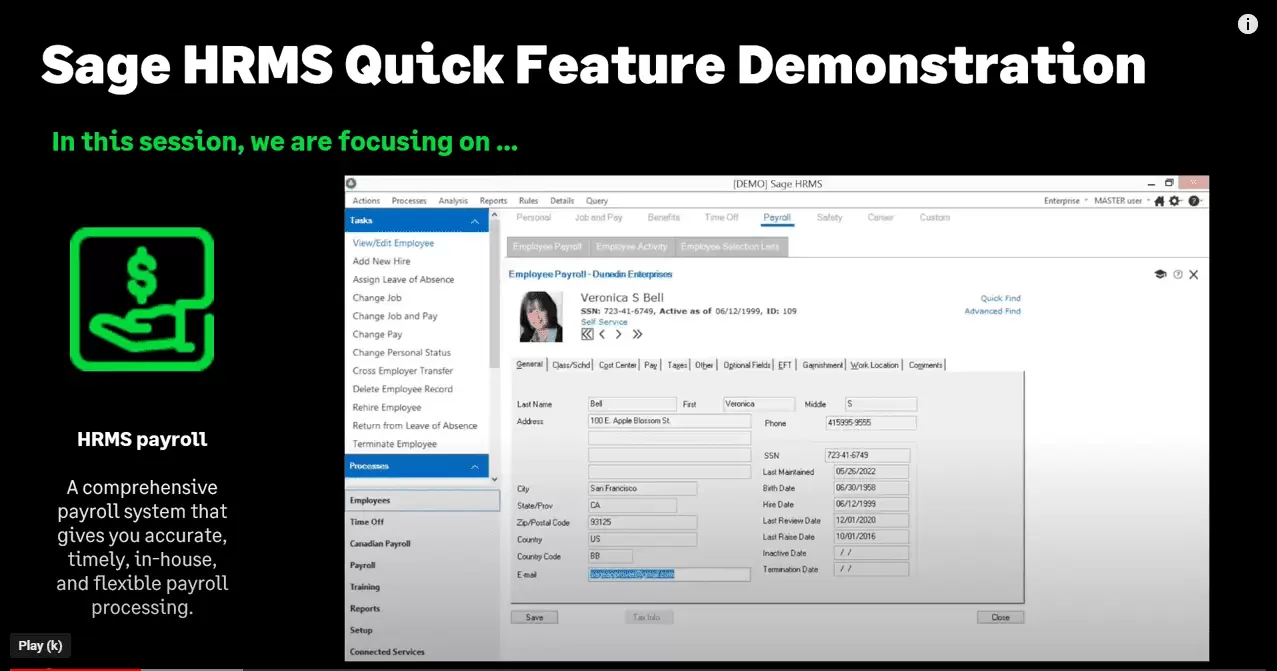Go to next employee record arrow
Image resolution: width=1277 pixels, height=671 pixels.
pyautogui.click(x=619, y=334)
